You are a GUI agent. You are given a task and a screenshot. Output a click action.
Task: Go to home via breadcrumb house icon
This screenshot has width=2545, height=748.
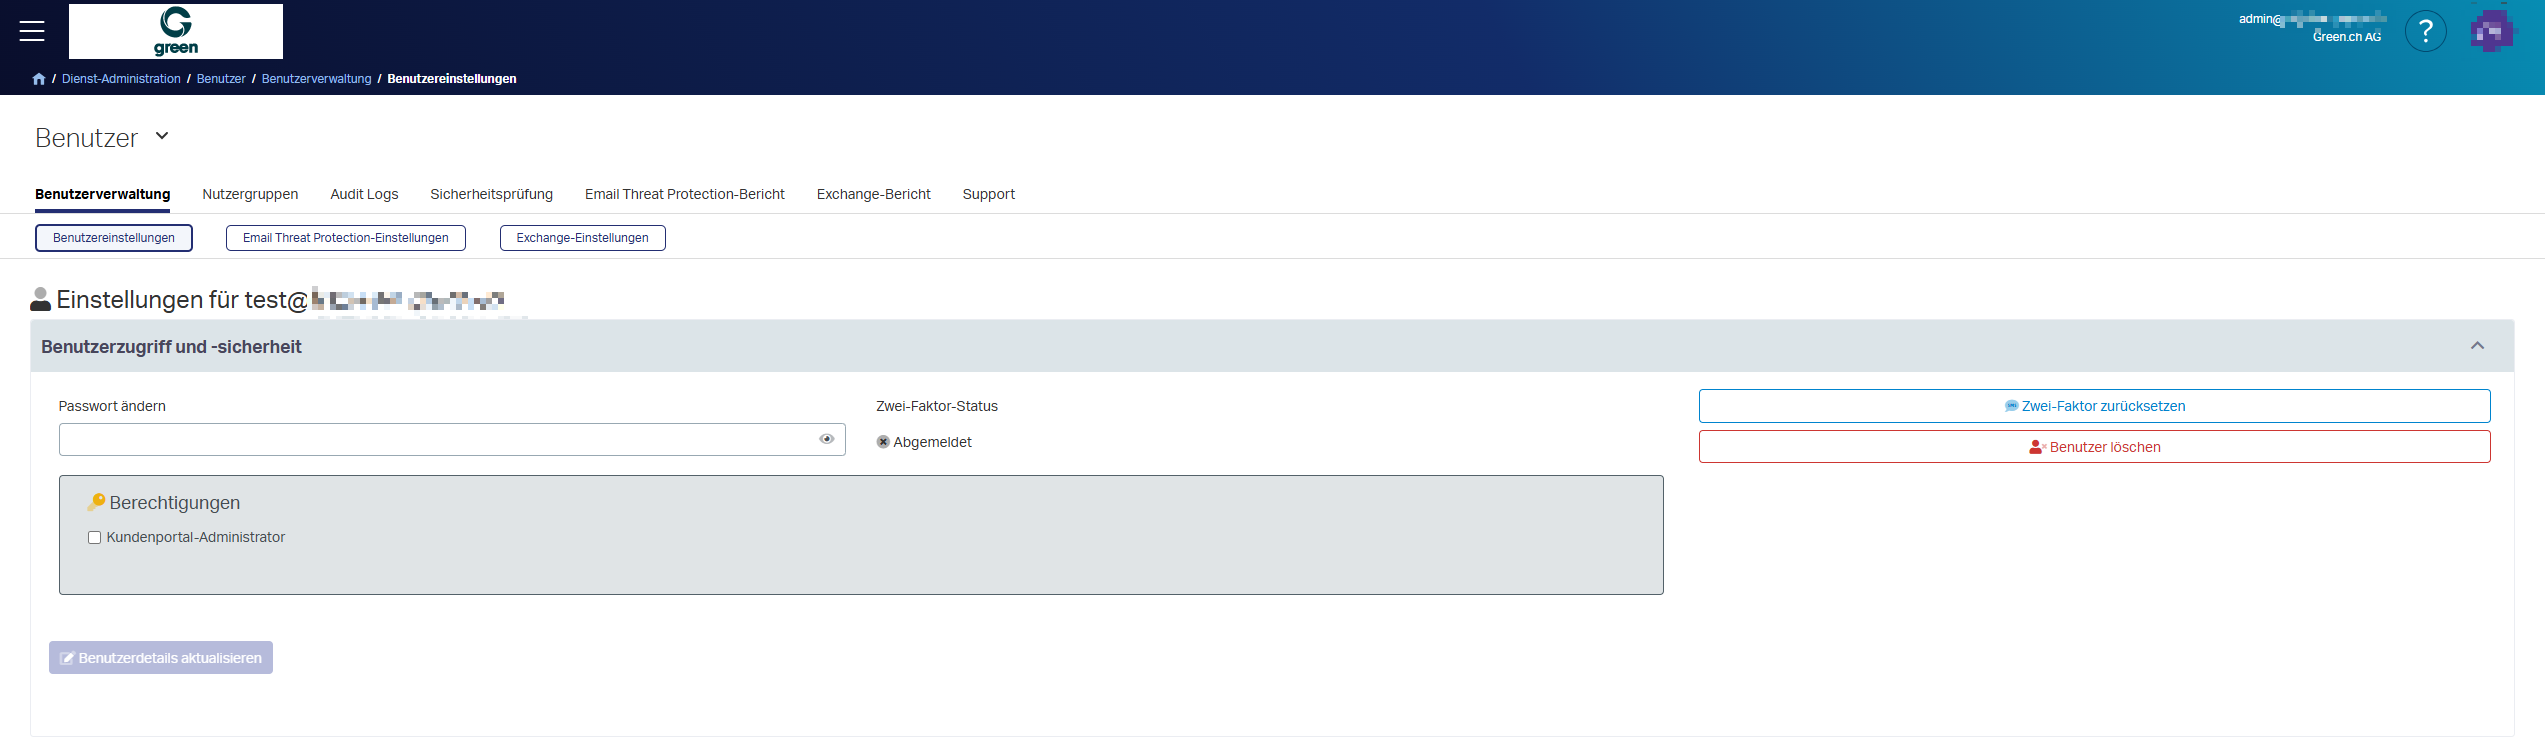coord(39,79)
